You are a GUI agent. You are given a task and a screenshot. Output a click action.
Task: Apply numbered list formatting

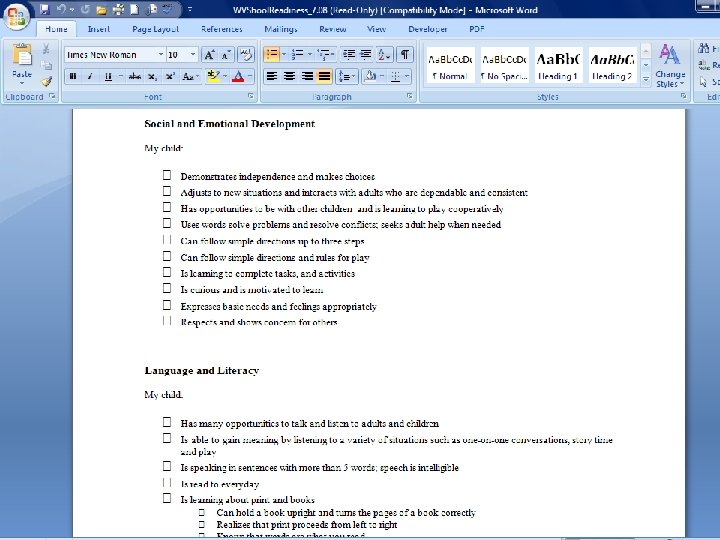point(298,55)
